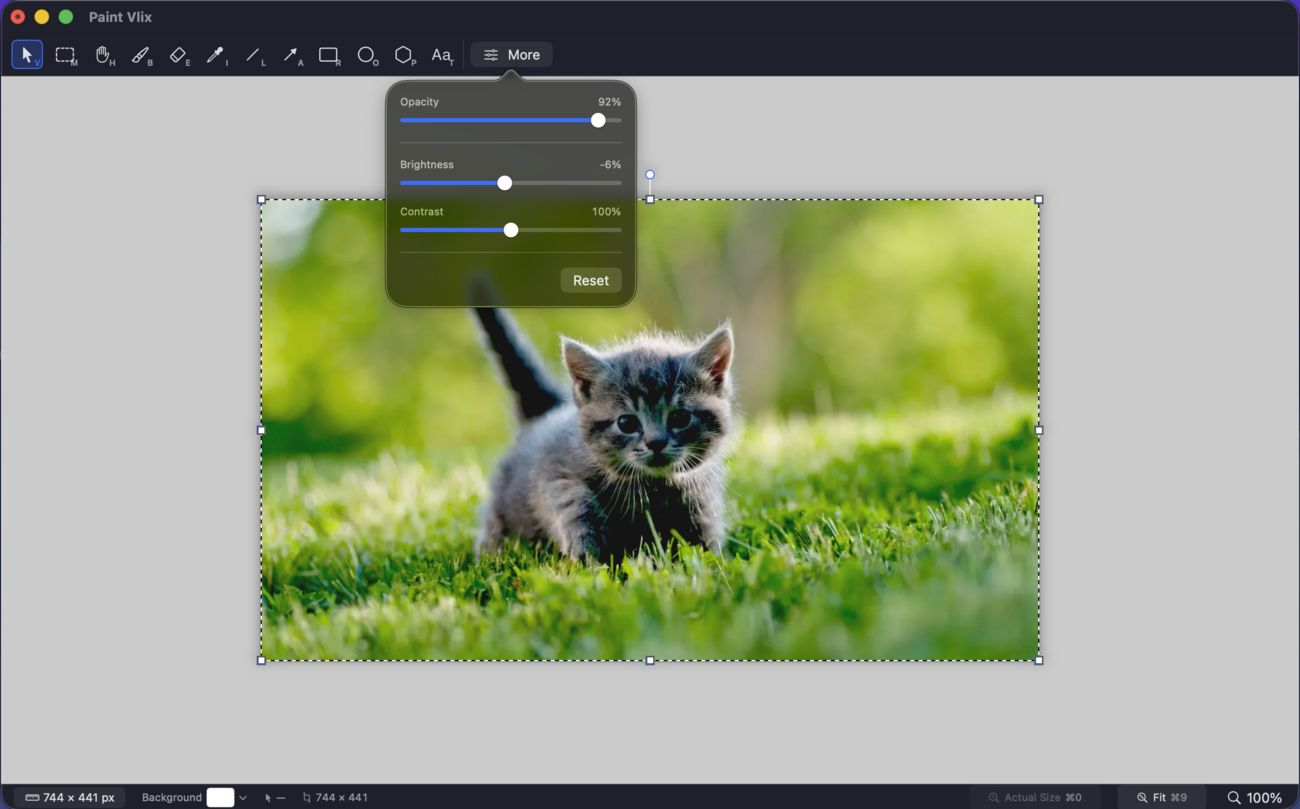Screen dimensions: 1300x809
Task: Click the Opacity 92% value
Action: 609,102
